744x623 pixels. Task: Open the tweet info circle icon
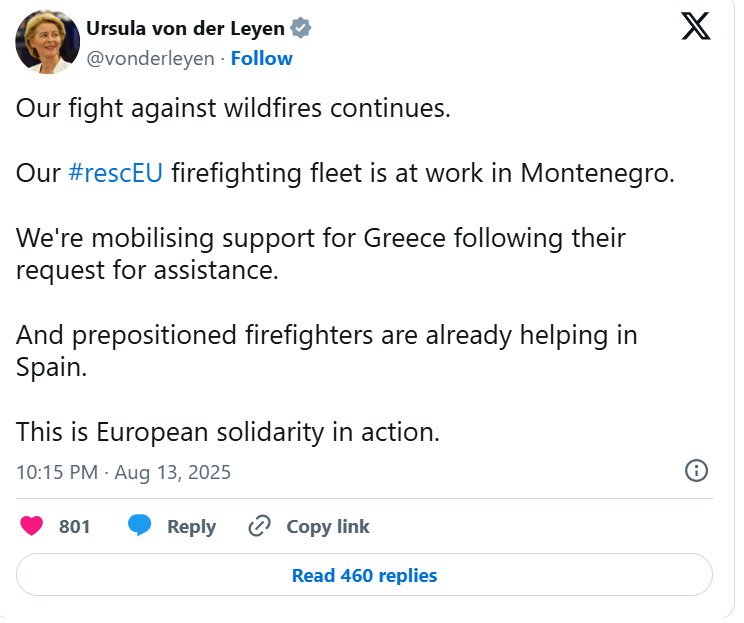pyautogui.click(x=696, y=470)
